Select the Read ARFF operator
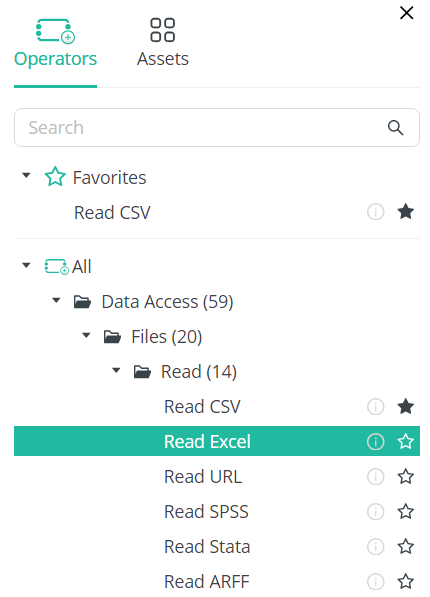Image resolution: width=430 pixels, height=597 pixels. (x=206, y=581)
